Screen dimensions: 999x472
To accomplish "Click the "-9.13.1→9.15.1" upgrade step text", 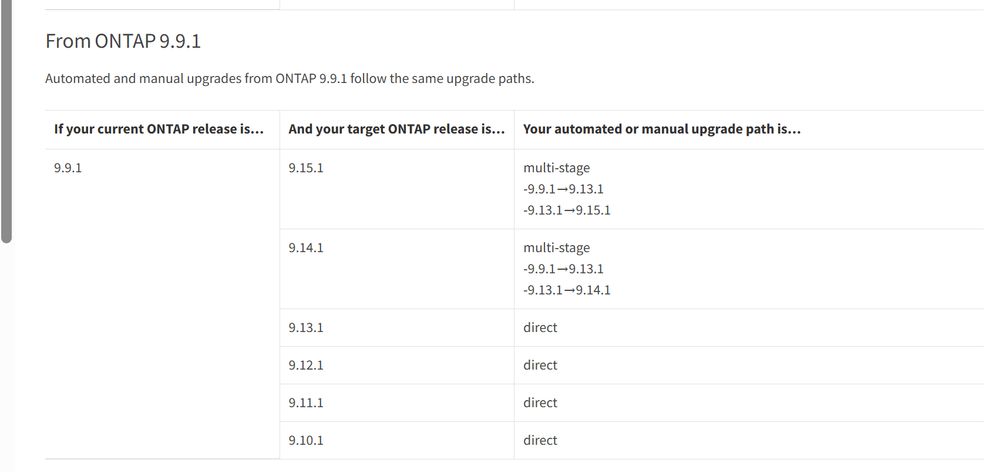I will tap(567, 210).
